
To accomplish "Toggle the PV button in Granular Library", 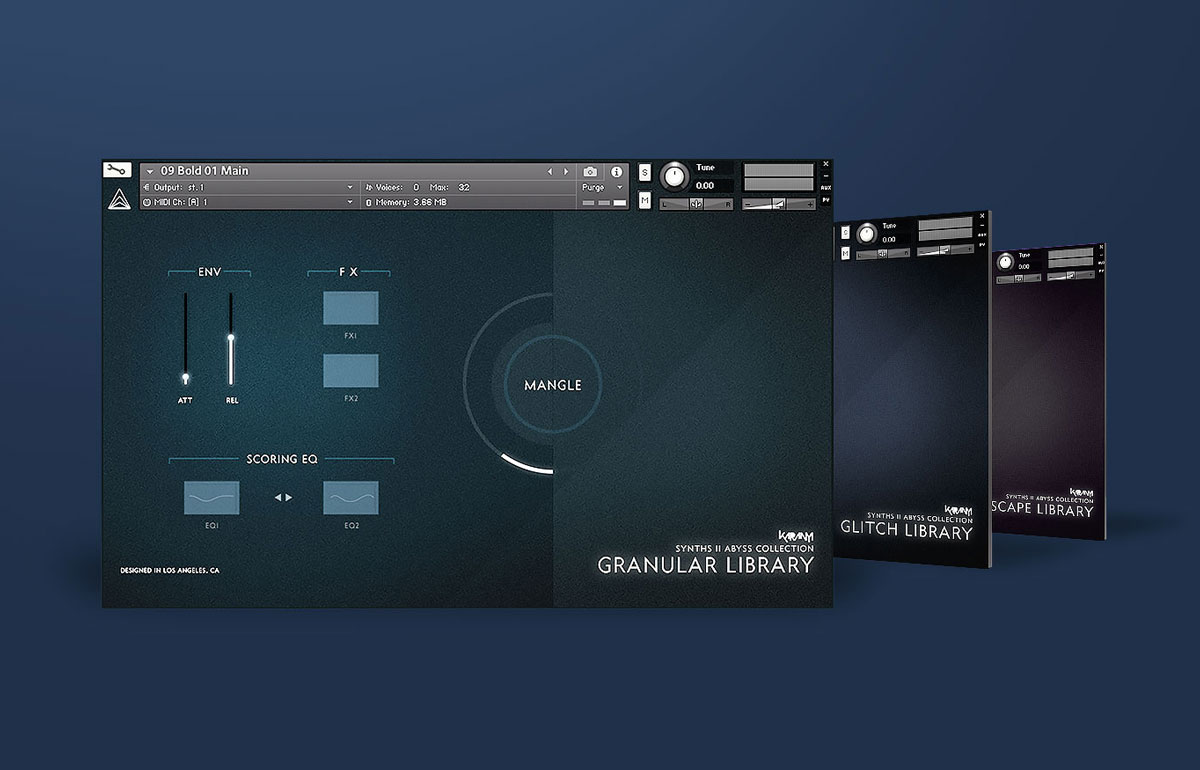I will [825, 201].
